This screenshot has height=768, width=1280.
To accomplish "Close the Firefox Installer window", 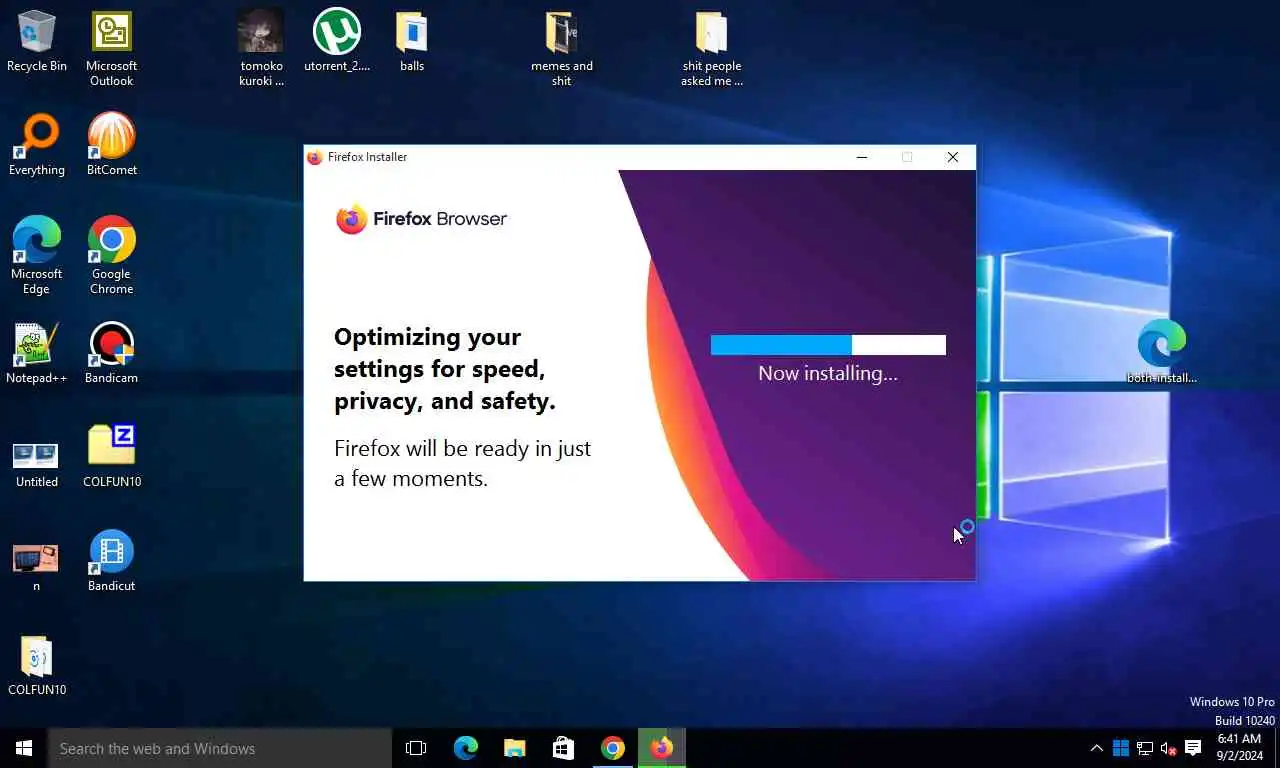I will pos(953,157).
